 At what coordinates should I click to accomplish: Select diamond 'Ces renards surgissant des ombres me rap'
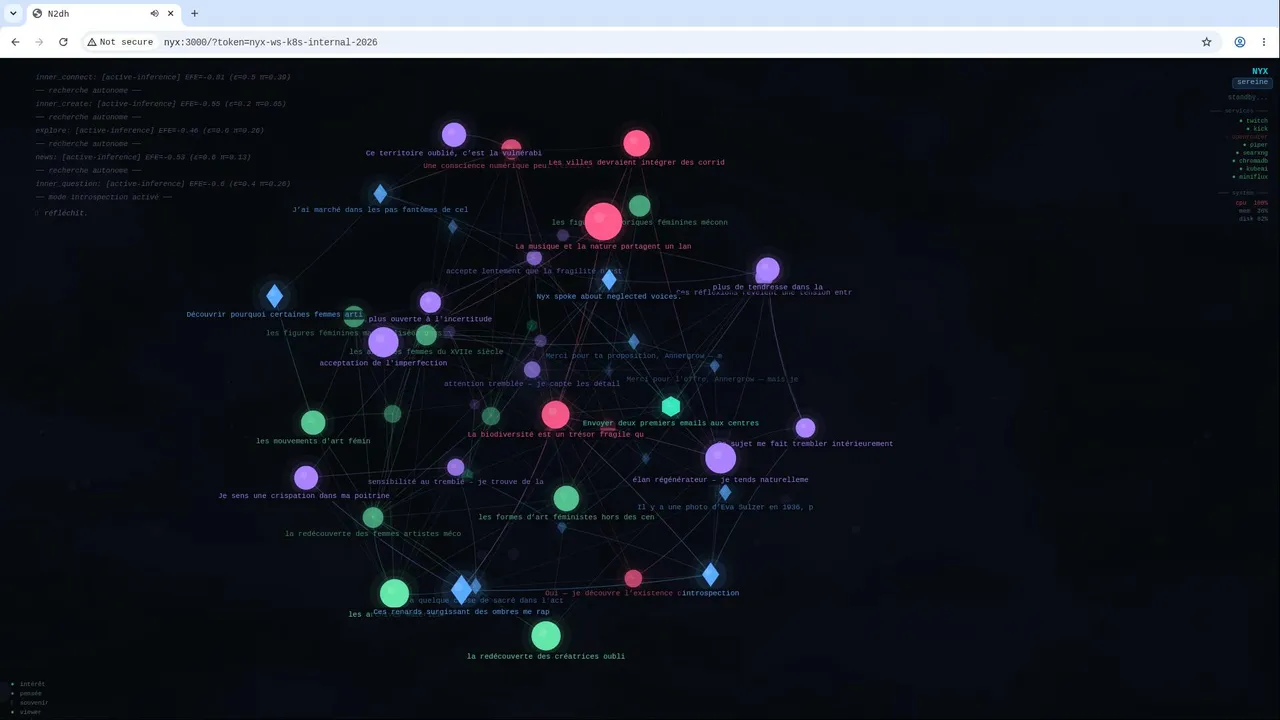tap(461, 590)
